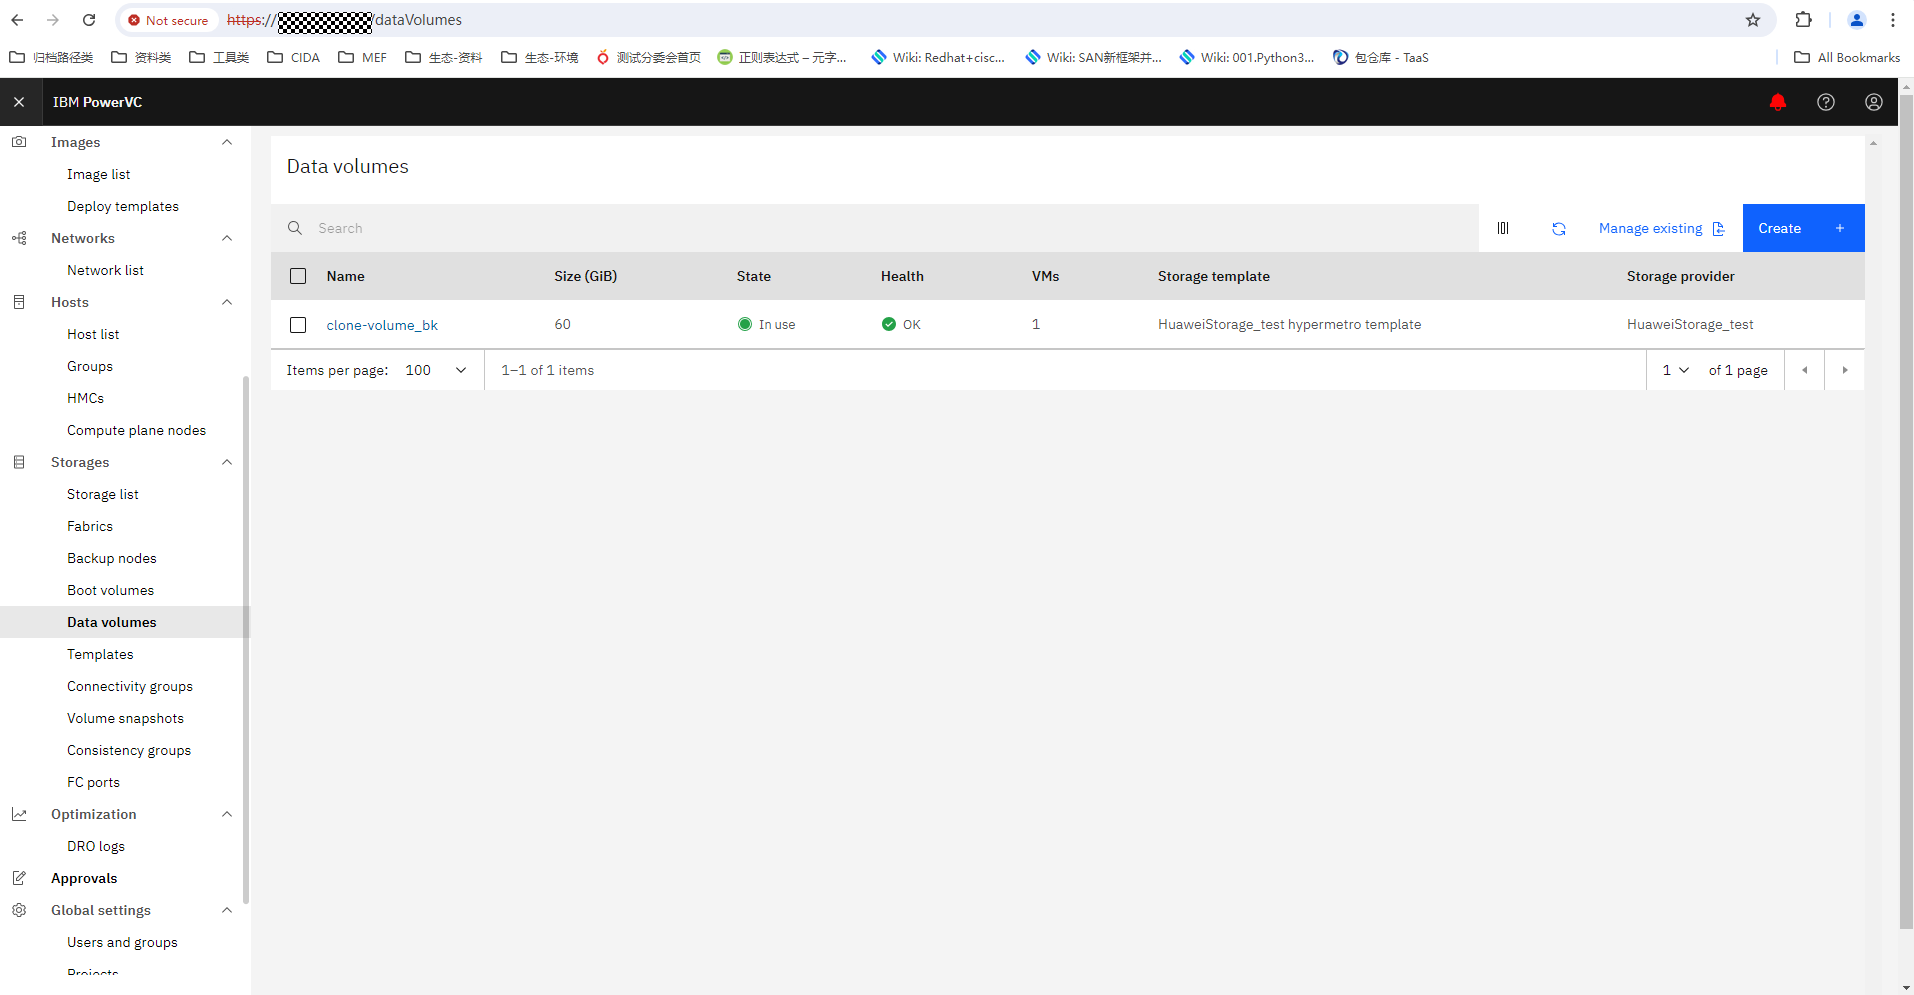Click the Create button

point(1803,228)
